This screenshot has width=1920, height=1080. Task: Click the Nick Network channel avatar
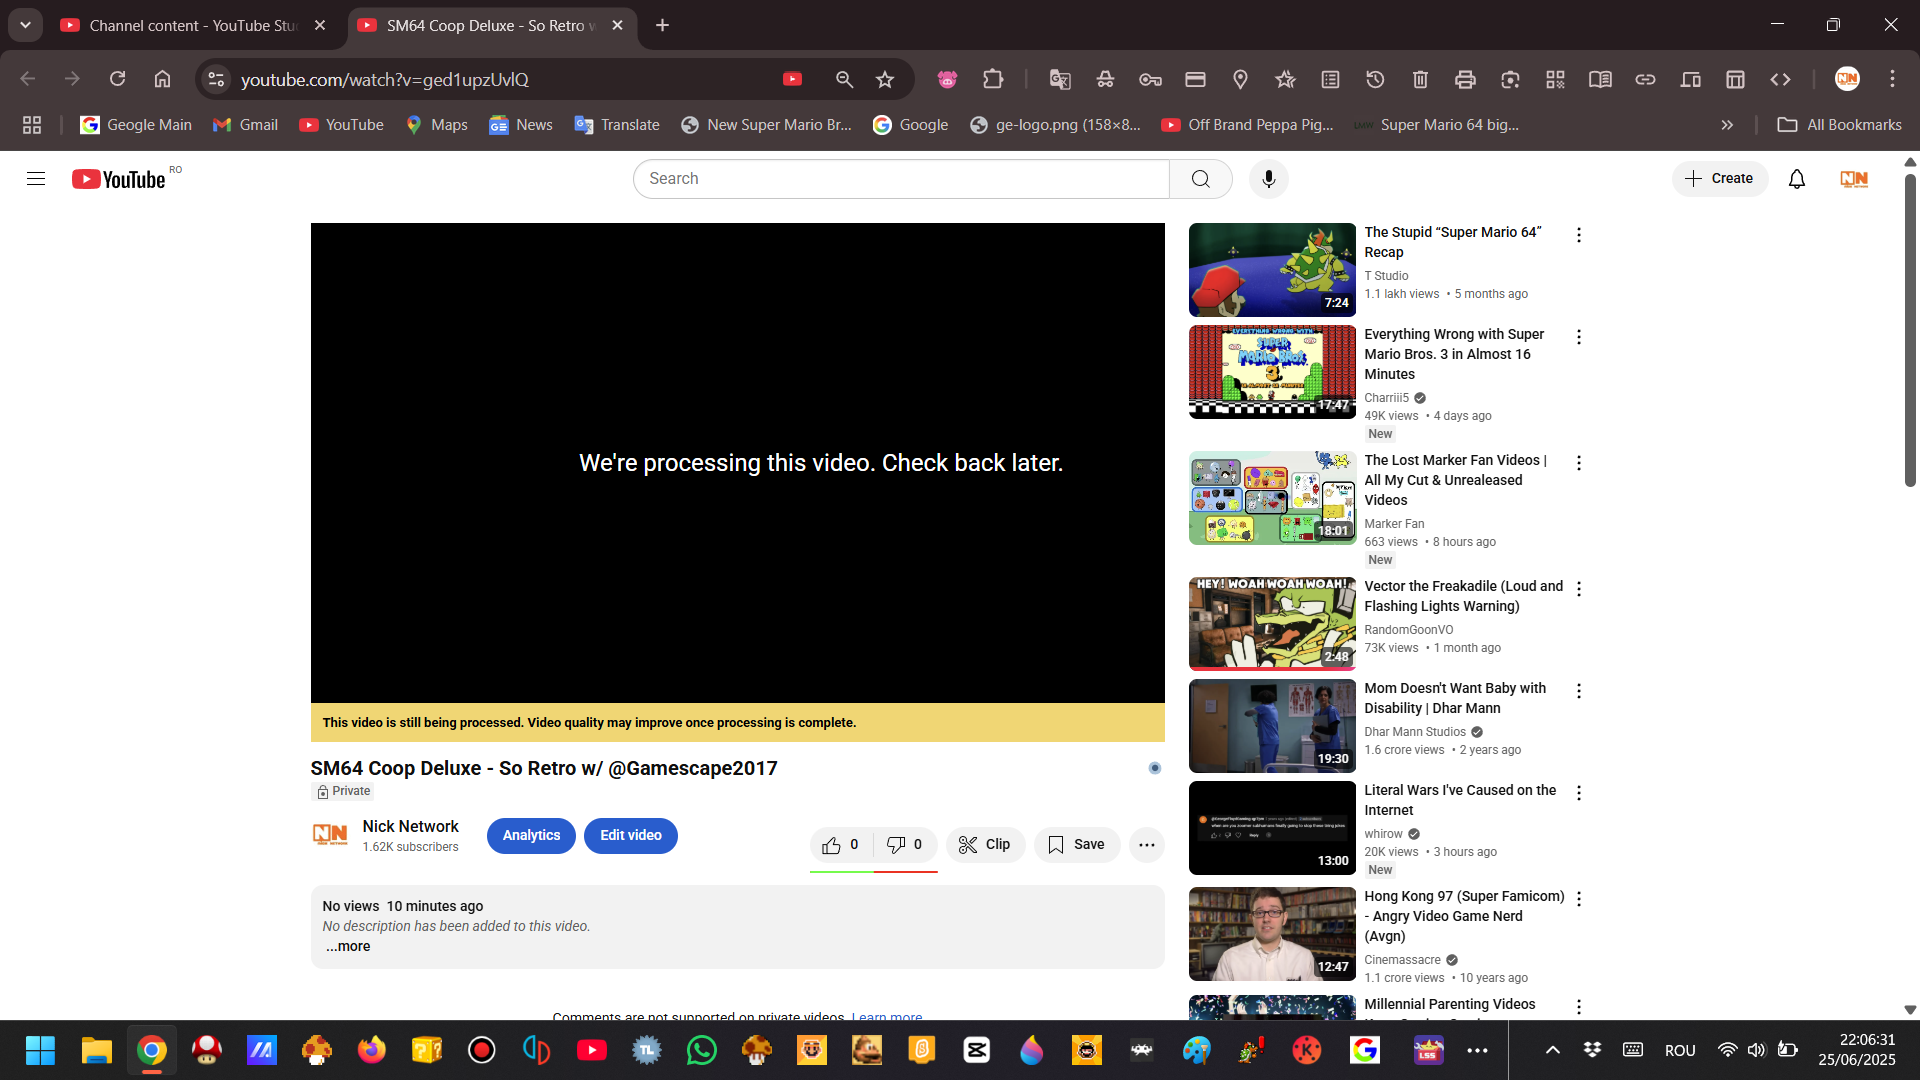(x=330, y=835)
